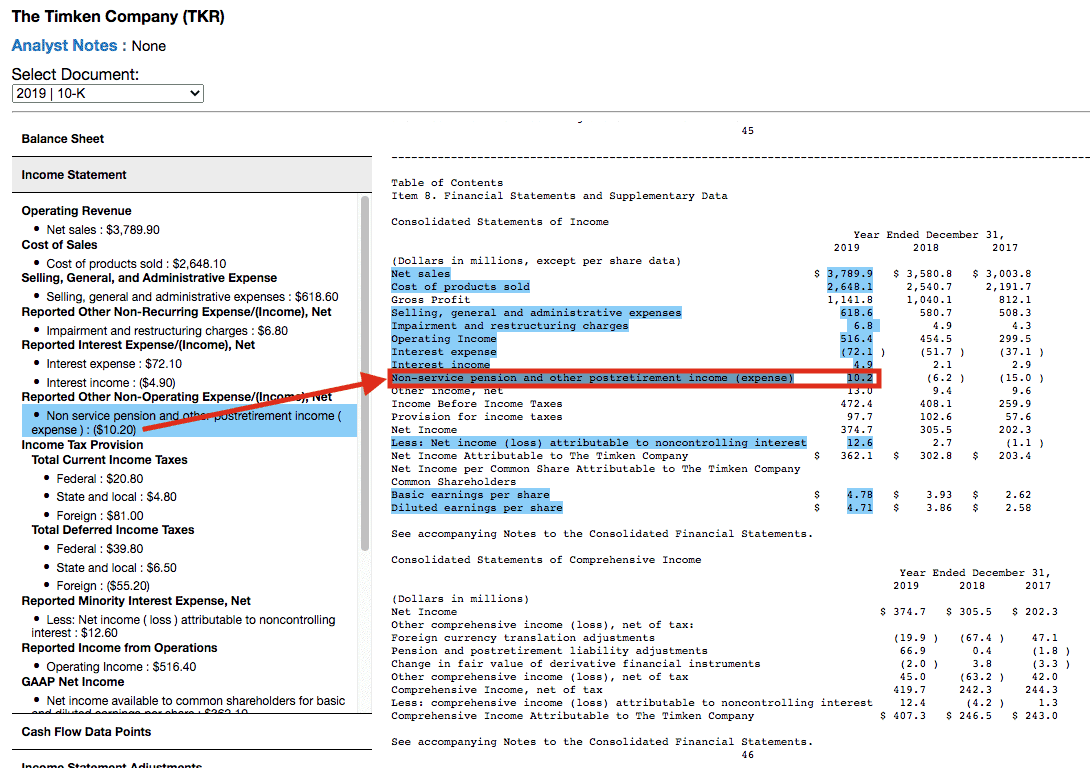Screen dimensions: 1090x768
Task: Select the 'Interest expense : $72.10' data point
Action: coord(114,363)
